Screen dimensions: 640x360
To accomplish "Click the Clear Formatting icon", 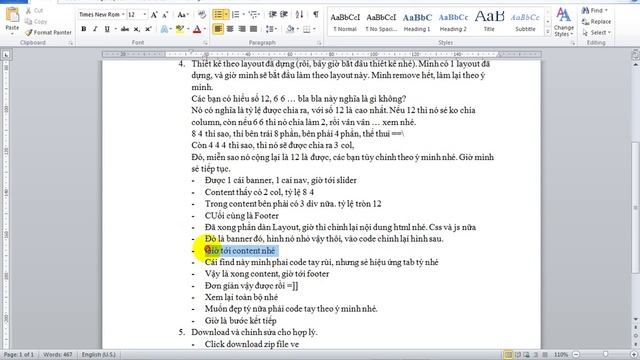I will pyautogui.click(x=202, y=15).
